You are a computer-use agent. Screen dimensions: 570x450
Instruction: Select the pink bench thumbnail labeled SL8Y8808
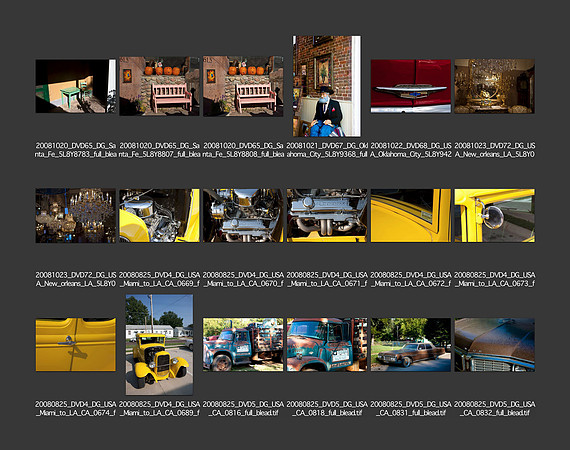pyautogui.click(x=243, y=86)
